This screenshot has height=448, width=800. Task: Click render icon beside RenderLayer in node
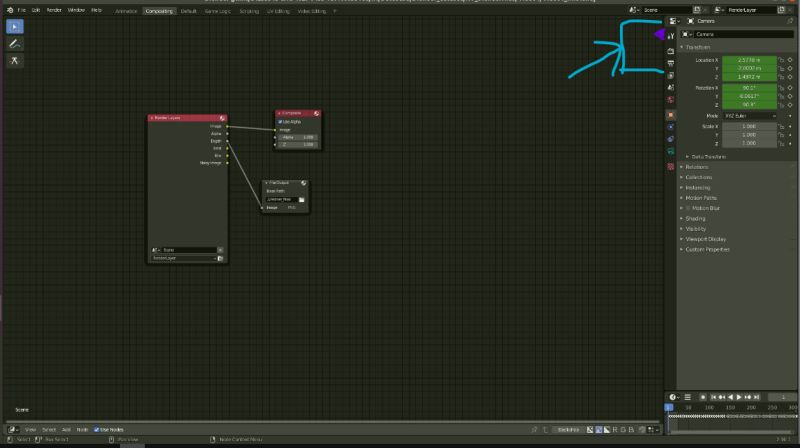[x=220, y=258]
